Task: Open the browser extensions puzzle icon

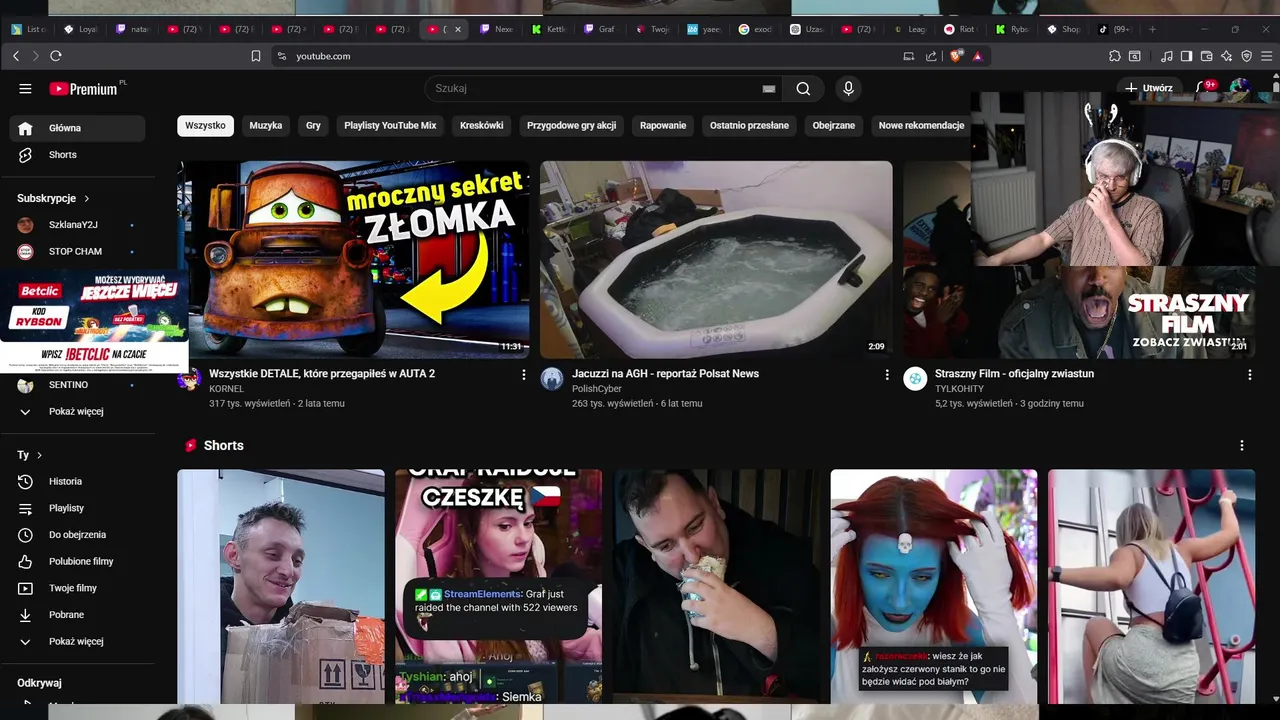Action: 1115,56
